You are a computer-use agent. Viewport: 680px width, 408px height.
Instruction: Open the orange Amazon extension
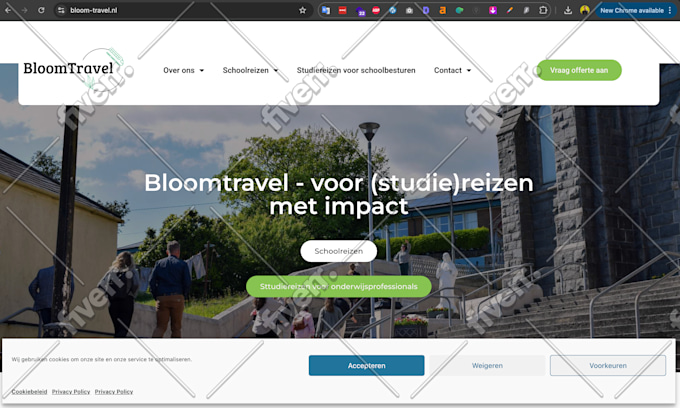click(x=442, y=10)
